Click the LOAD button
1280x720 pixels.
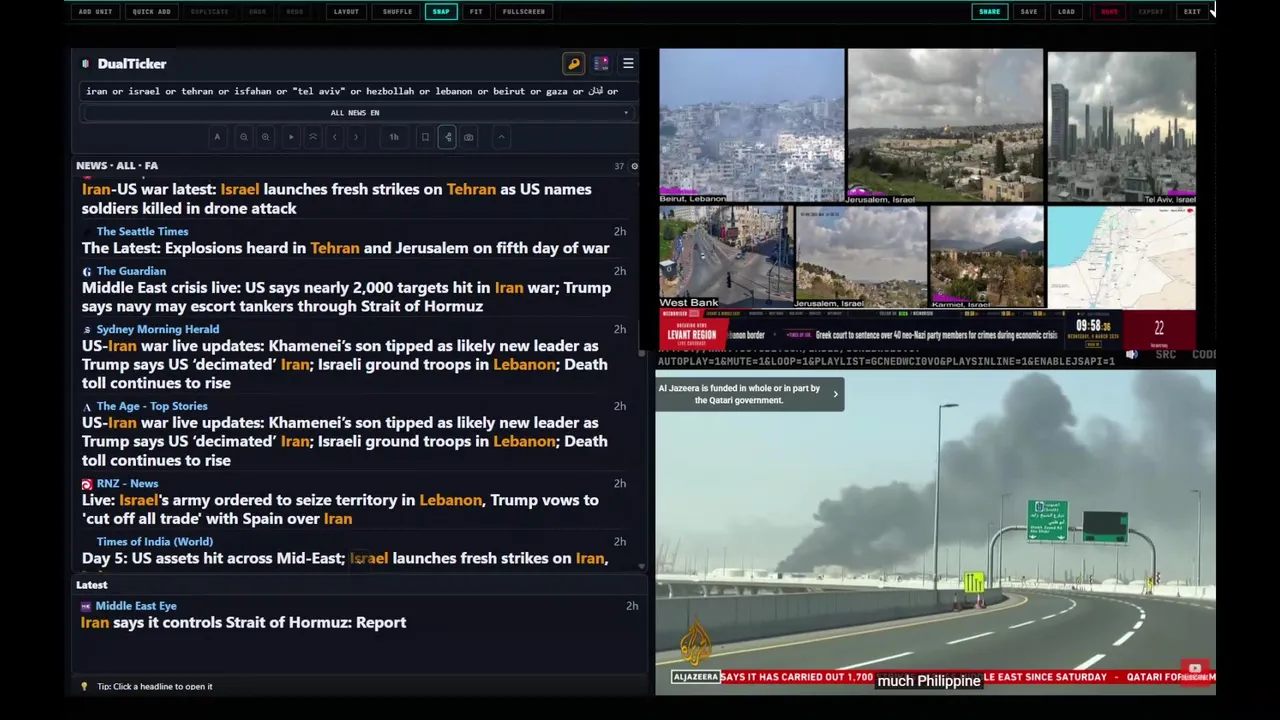click(x=1067, y=12)
